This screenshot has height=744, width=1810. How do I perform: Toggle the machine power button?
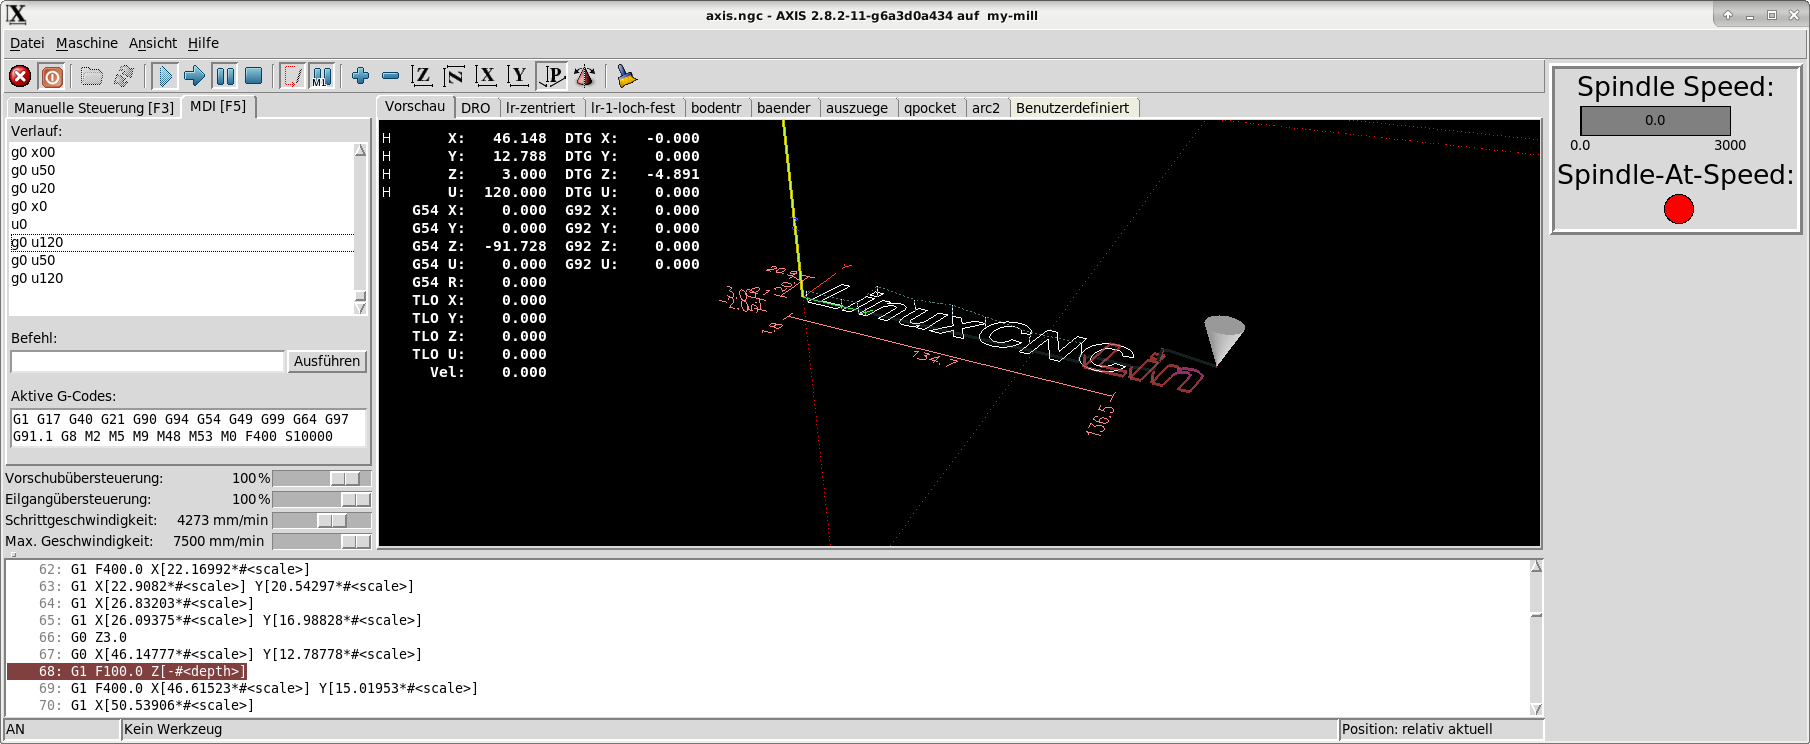click(52, 76)
